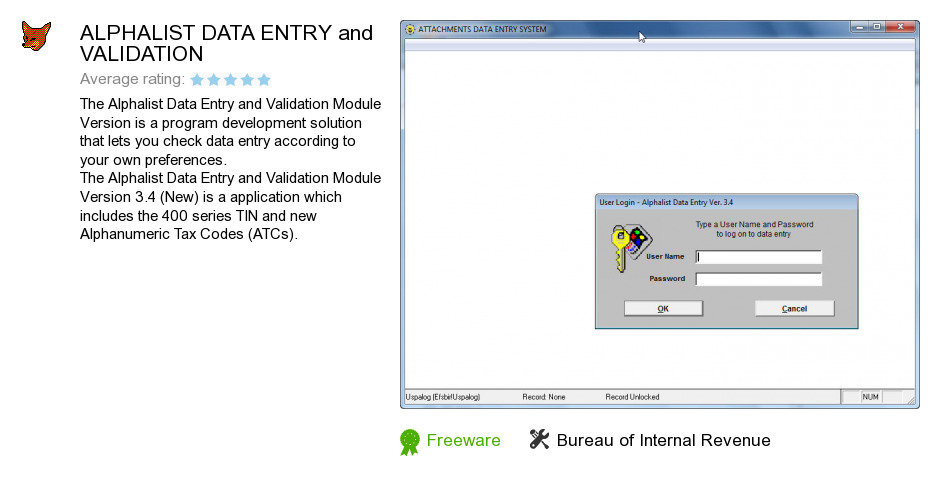
Task: Click the fox application icon
Action: pos(36,35)
